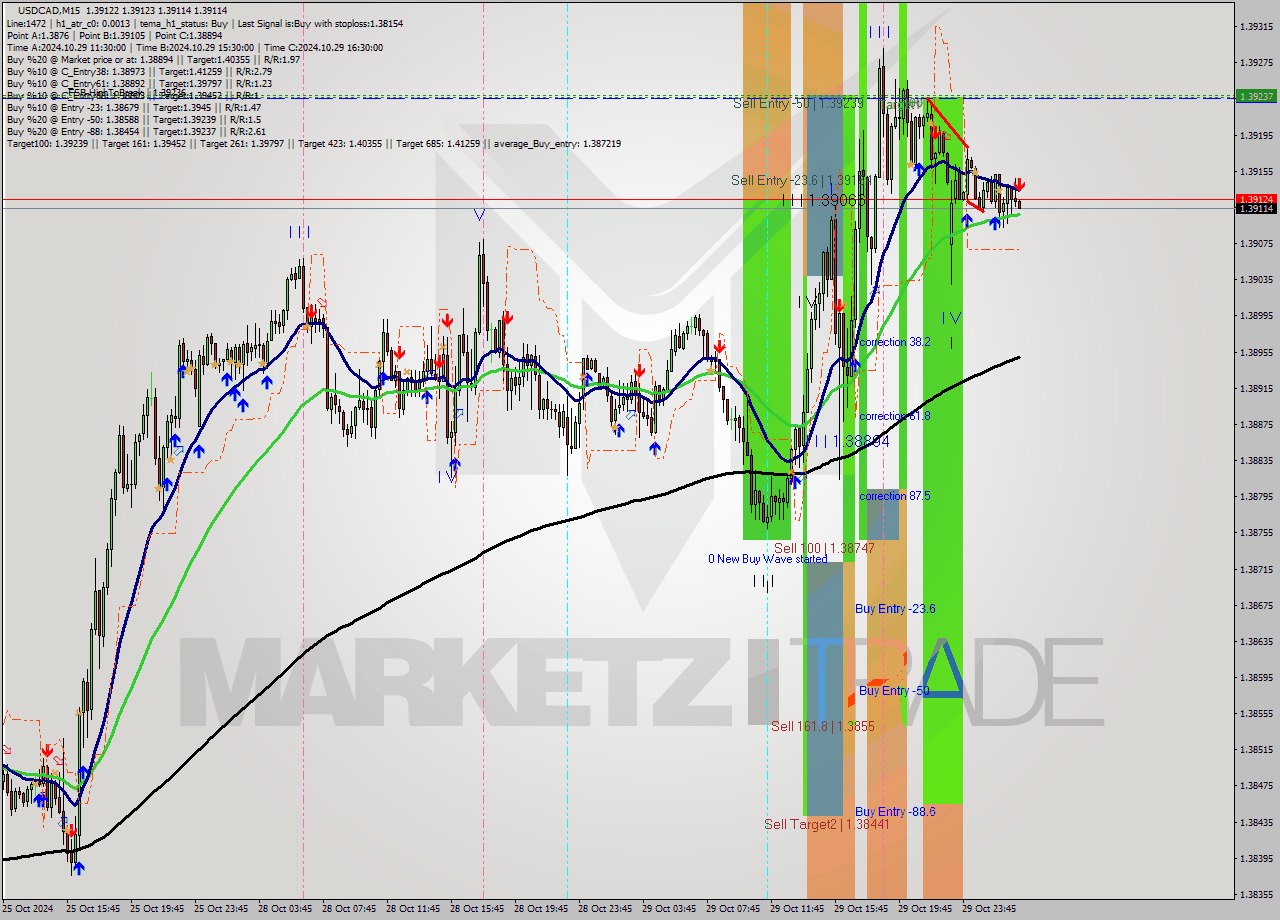The height and width of the screenshot is (920, 1280).
Task: Click the 1.39155 price axis value
Action: click(x=1257, y=171)
